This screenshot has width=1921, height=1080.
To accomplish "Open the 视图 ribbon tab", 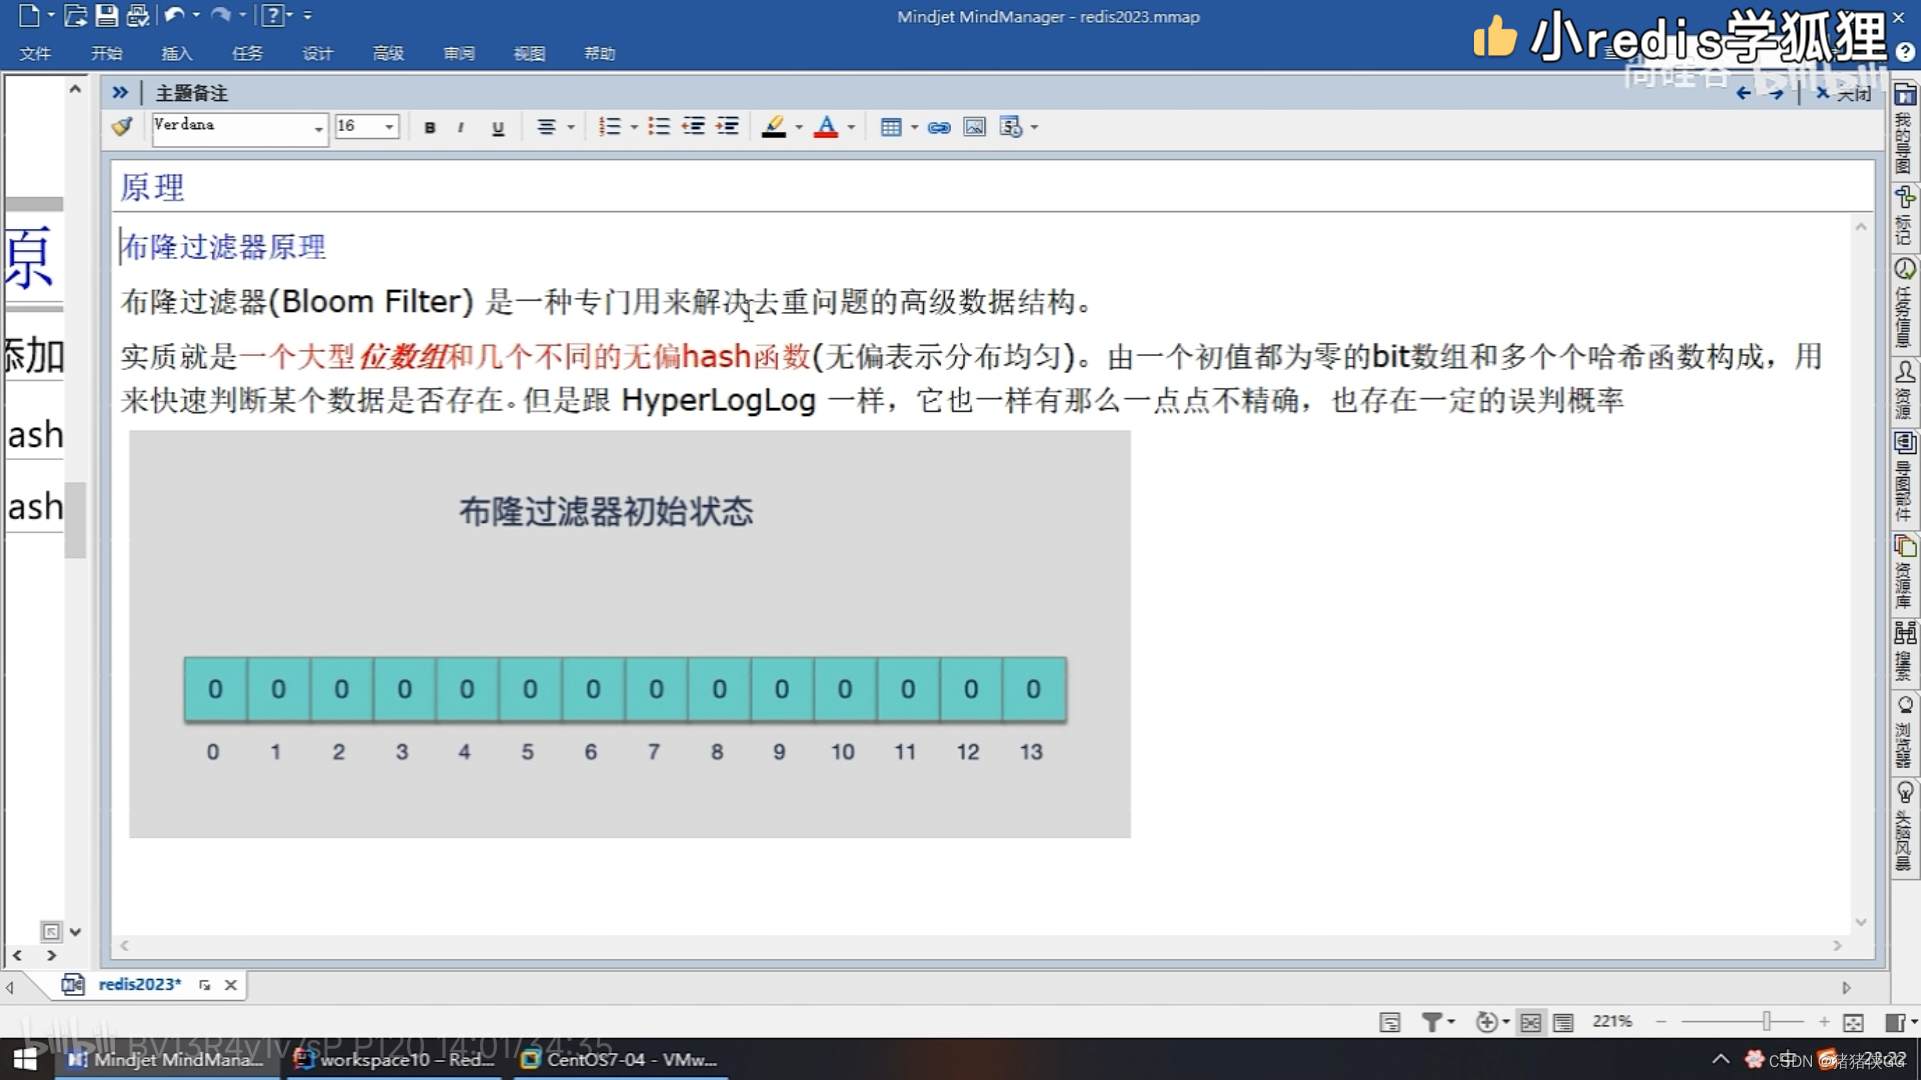I will coord(529,53).
